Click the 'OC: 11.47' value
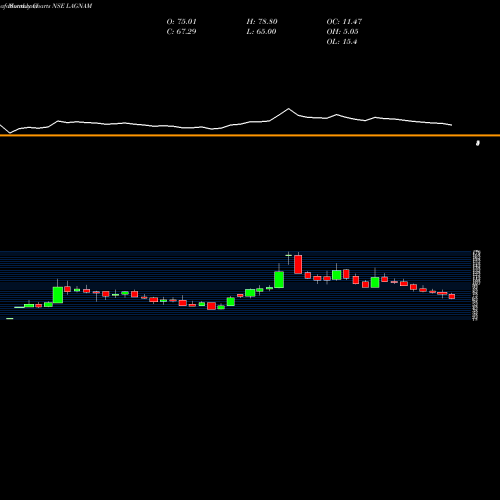 344,22
